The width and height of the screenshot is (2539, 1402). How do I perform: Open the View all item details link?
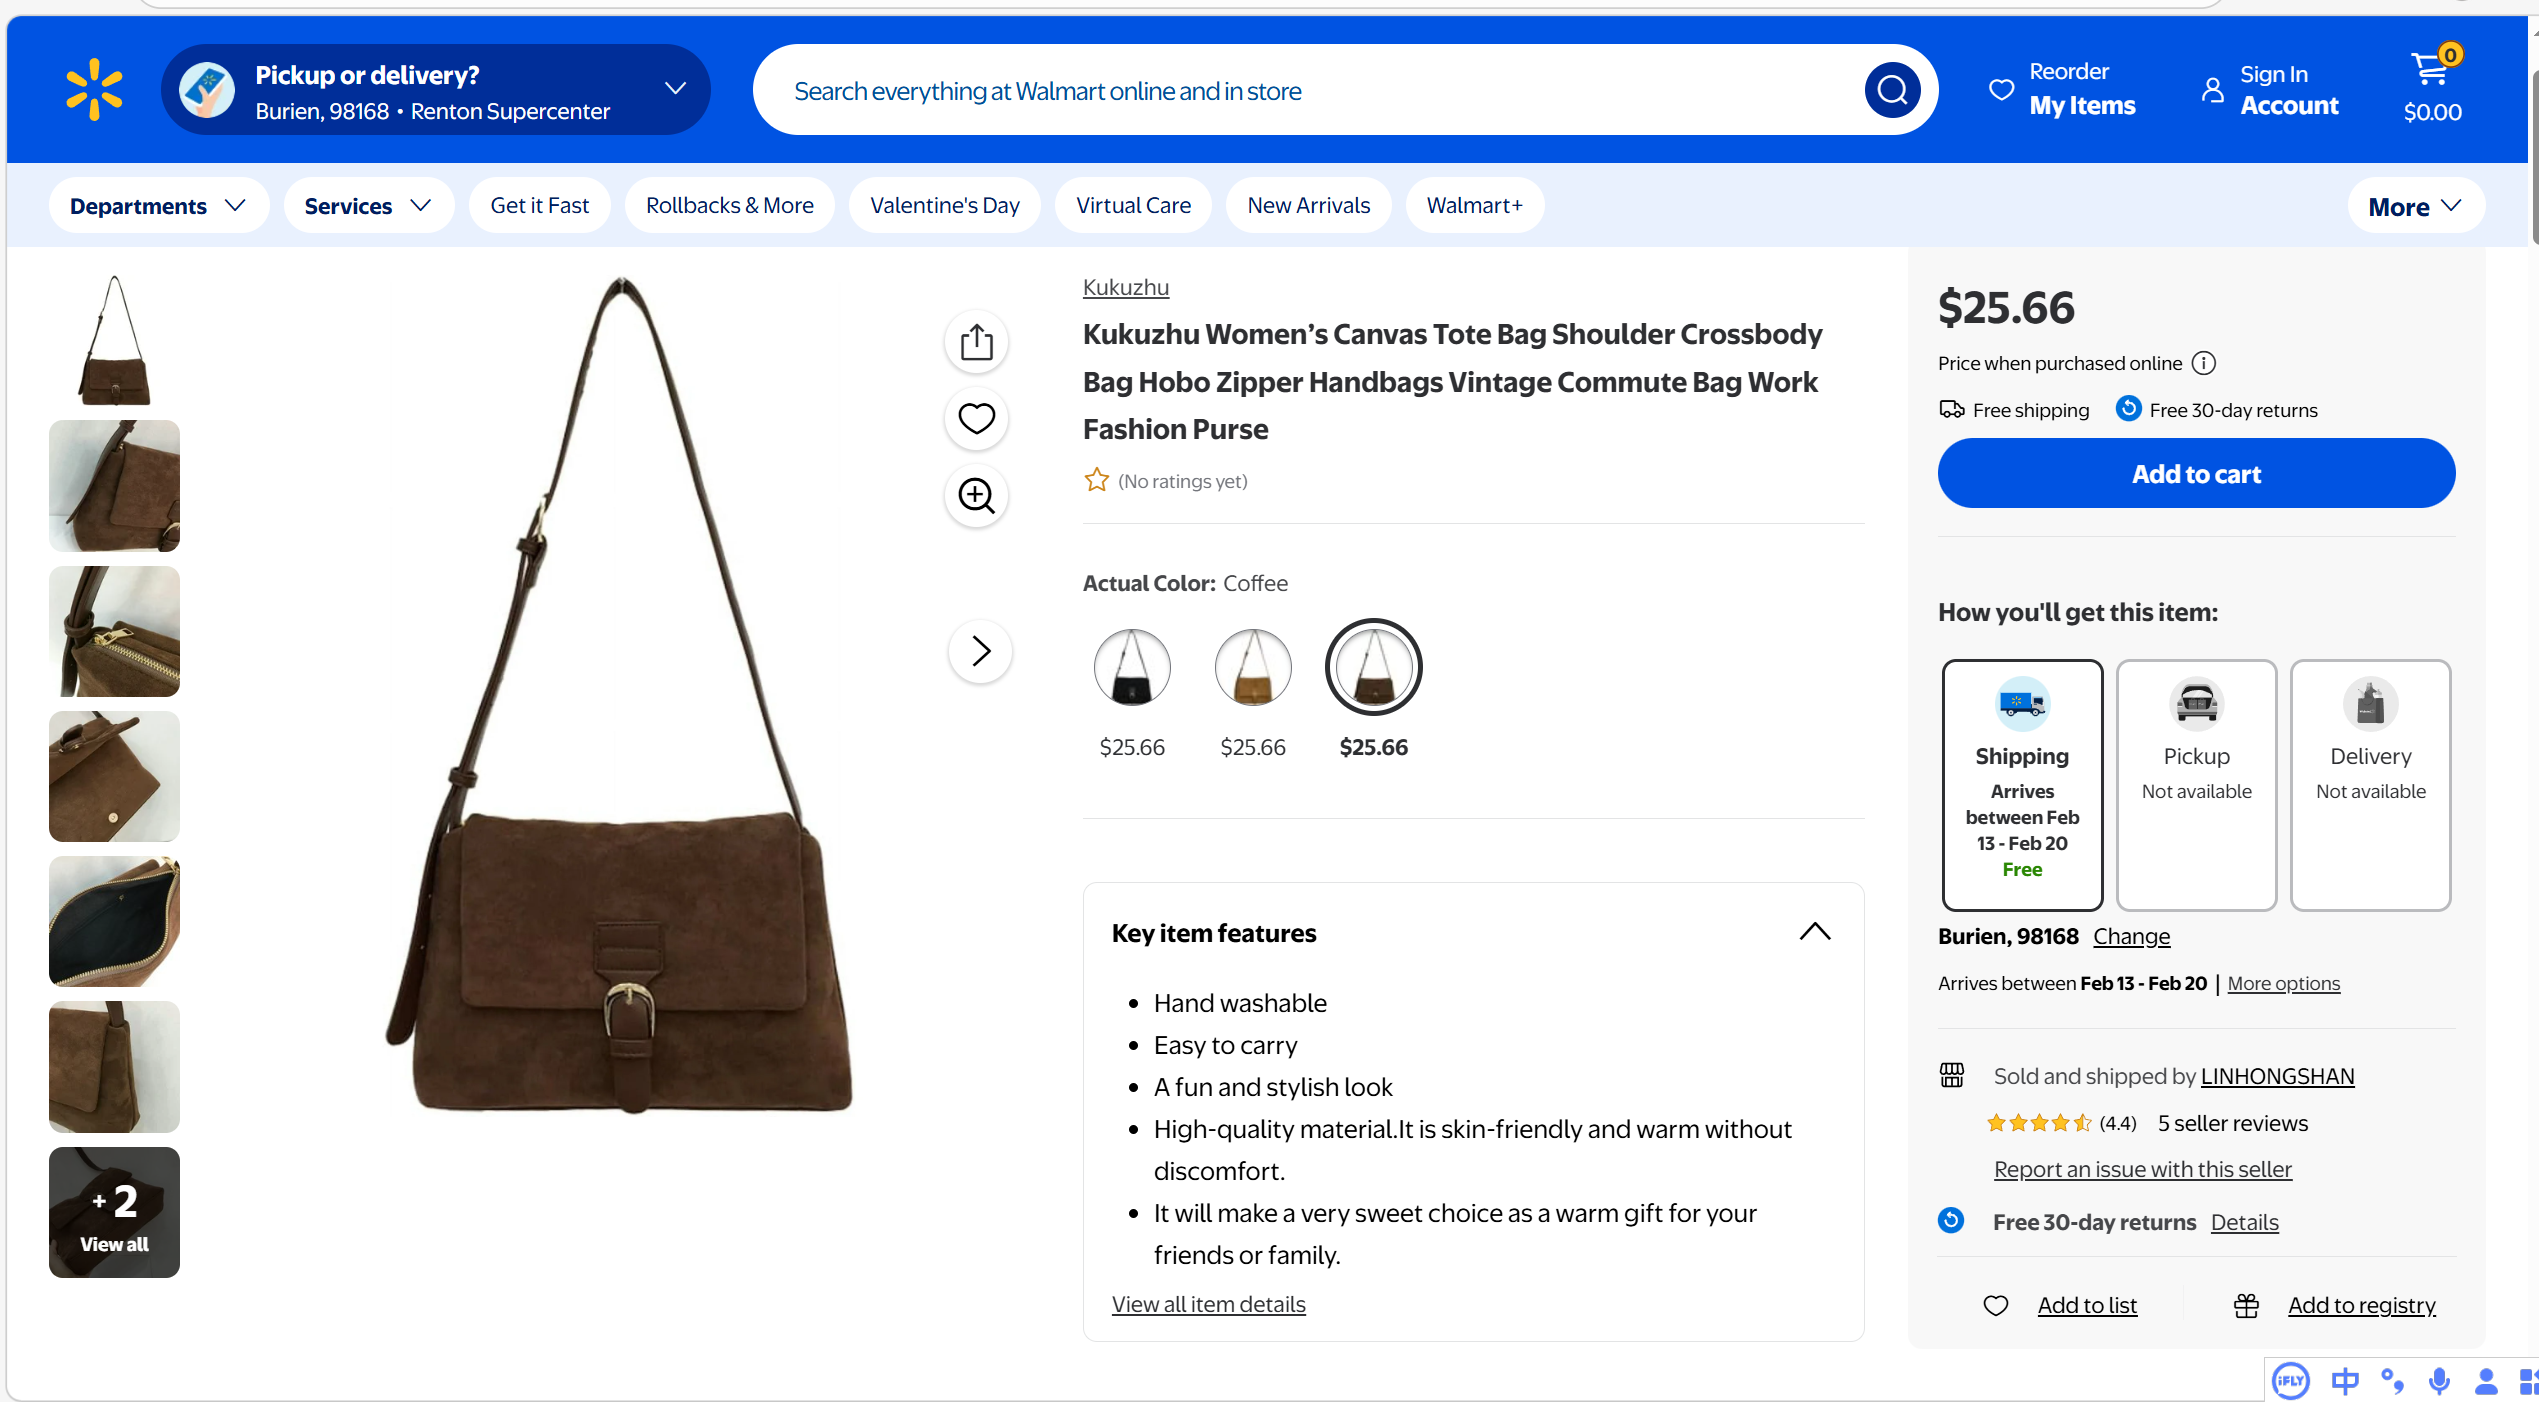1208,1304
